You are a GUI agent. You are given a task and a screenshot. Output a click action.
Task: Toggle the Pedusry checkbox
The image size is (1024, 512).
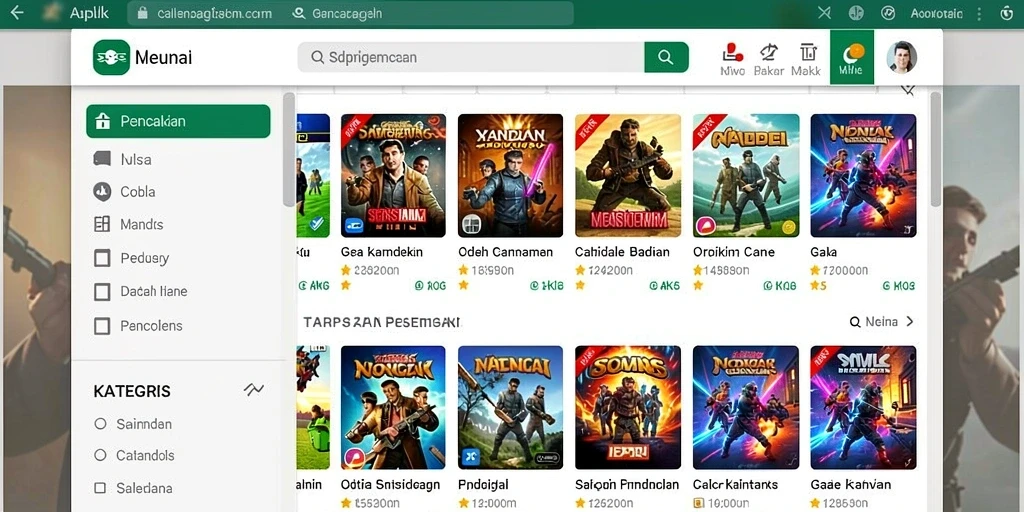click(102, 259)
